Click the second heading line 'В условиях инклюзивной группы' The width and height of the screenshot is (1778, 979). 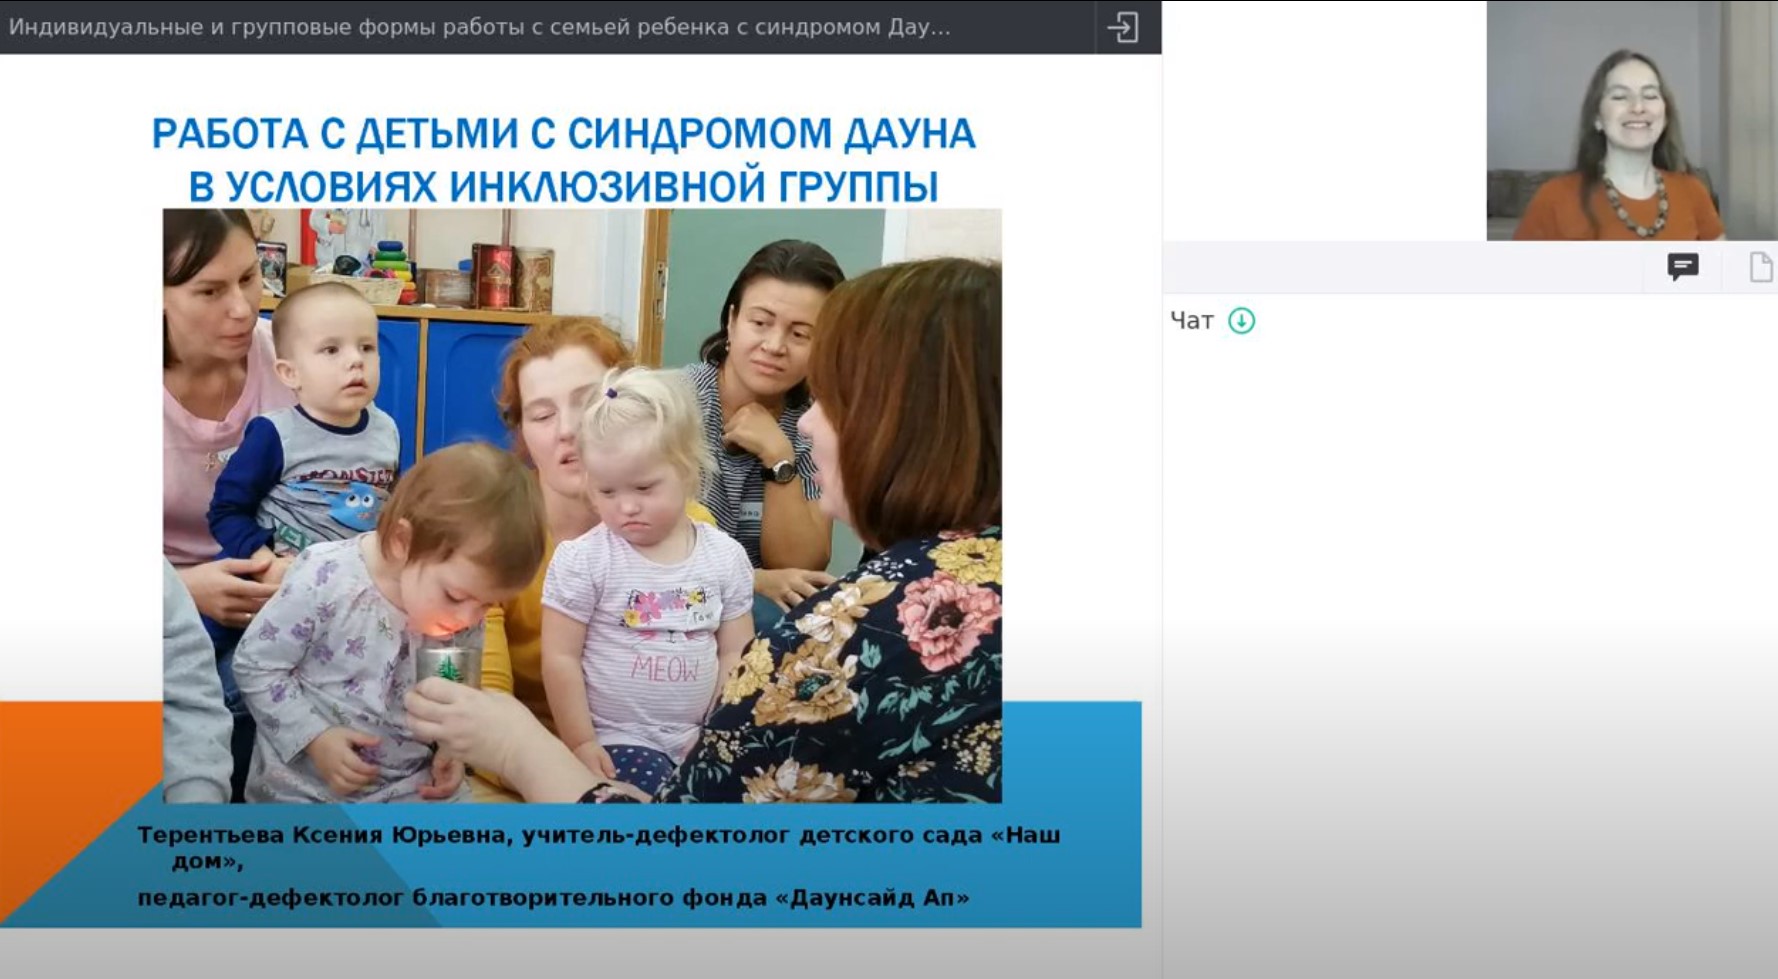click(x=563, y=186)
